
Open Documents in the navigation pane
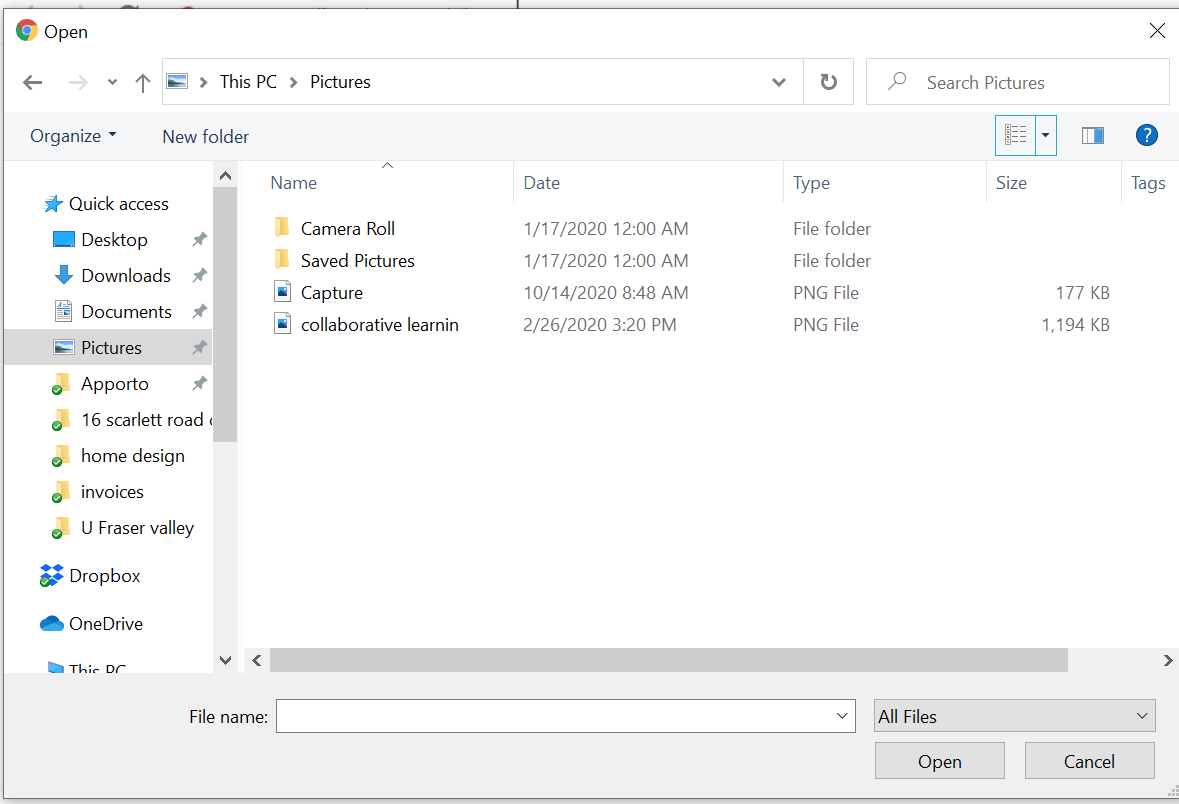126,312
